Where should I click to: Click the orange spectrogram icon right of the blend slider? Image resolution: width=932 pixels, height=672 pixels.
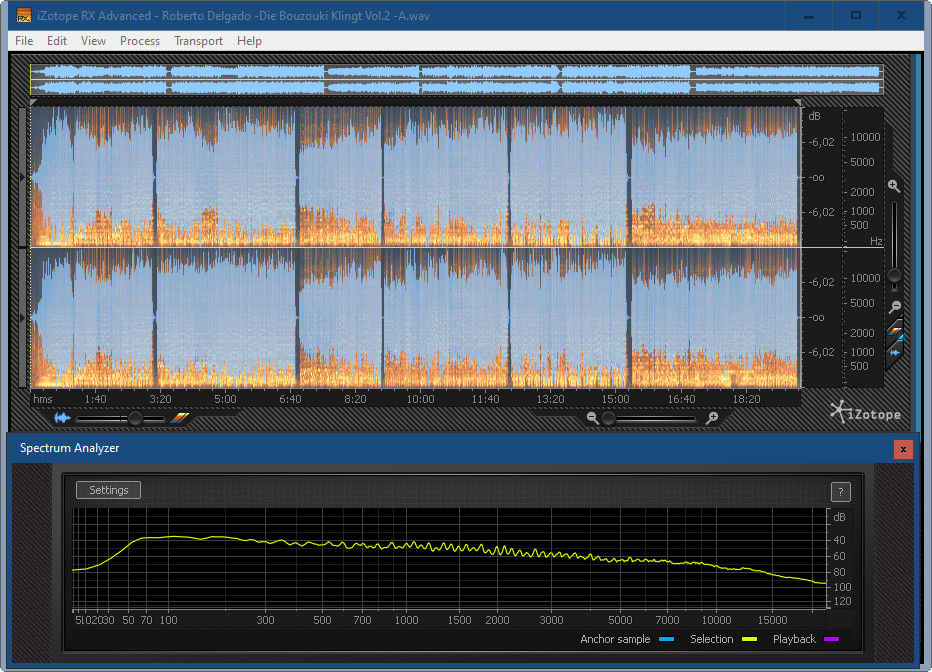pyautogui.click(x=180, y=418)
